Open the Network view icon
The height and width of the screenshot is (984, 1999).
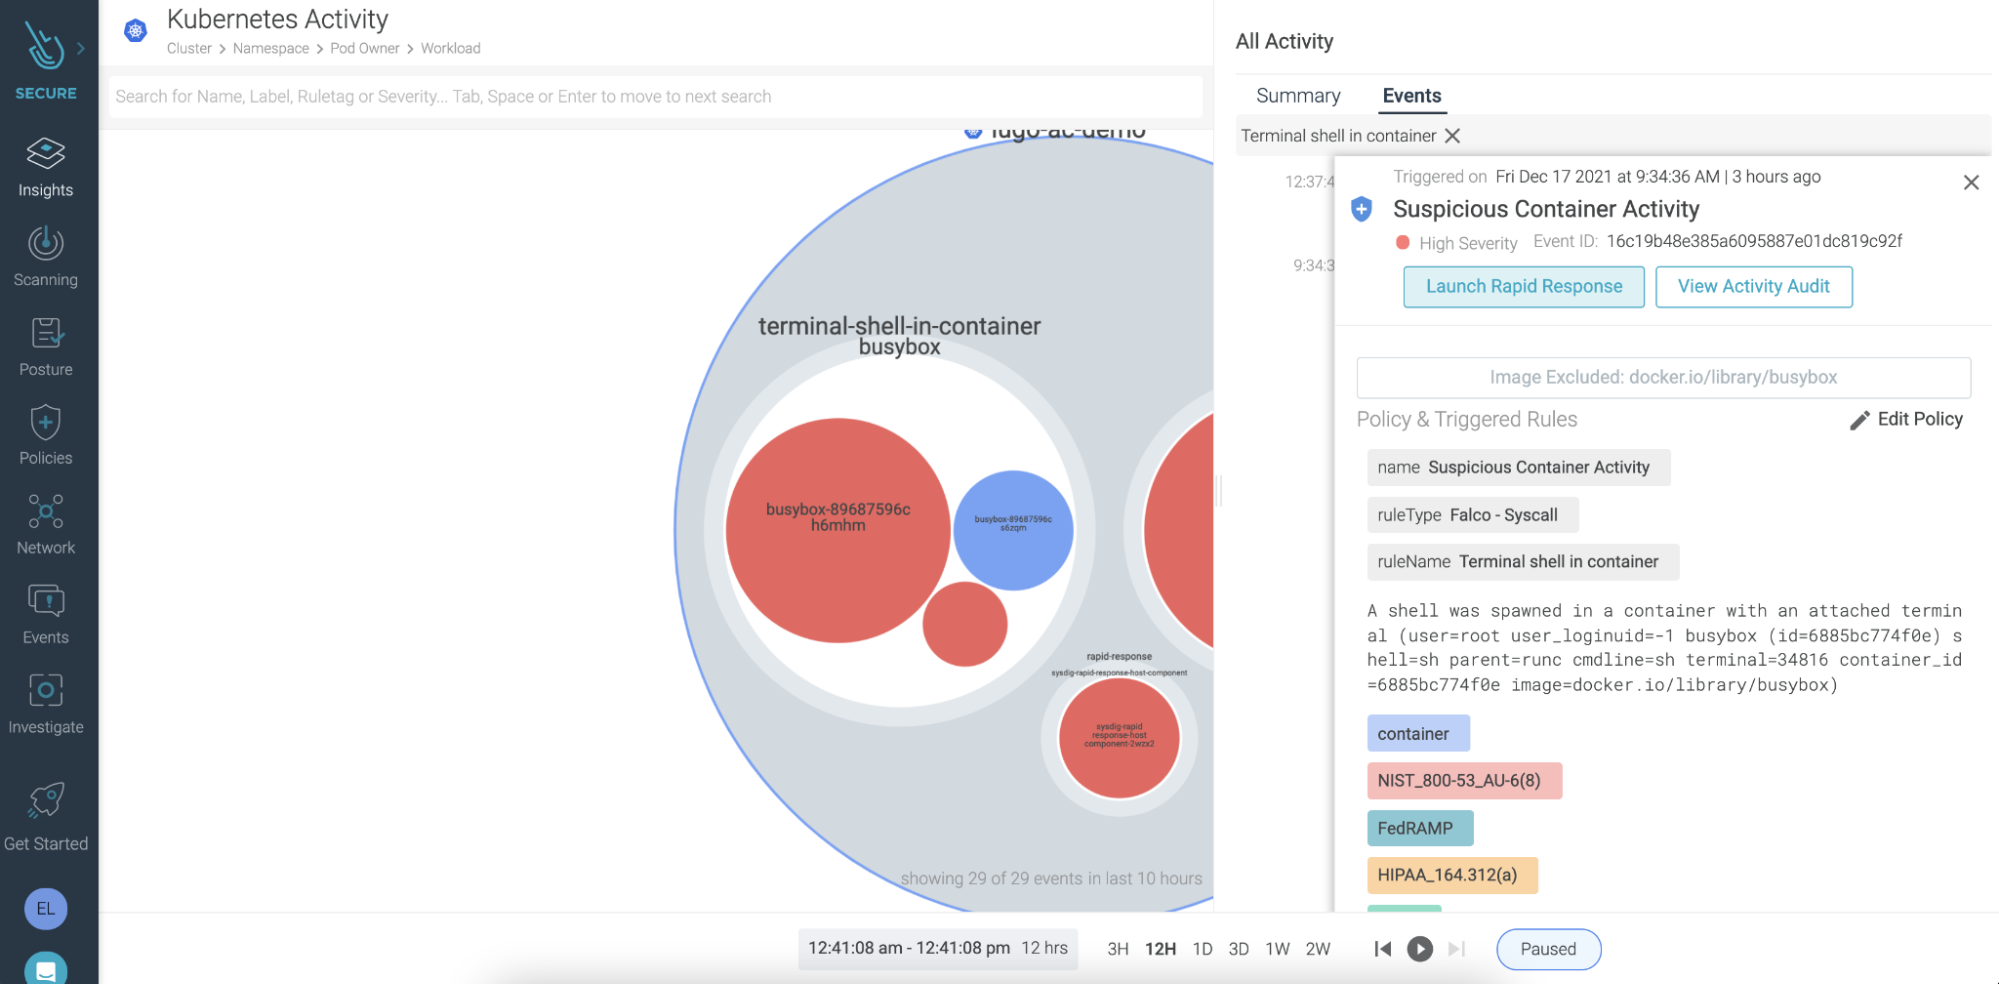click(45, 513)
